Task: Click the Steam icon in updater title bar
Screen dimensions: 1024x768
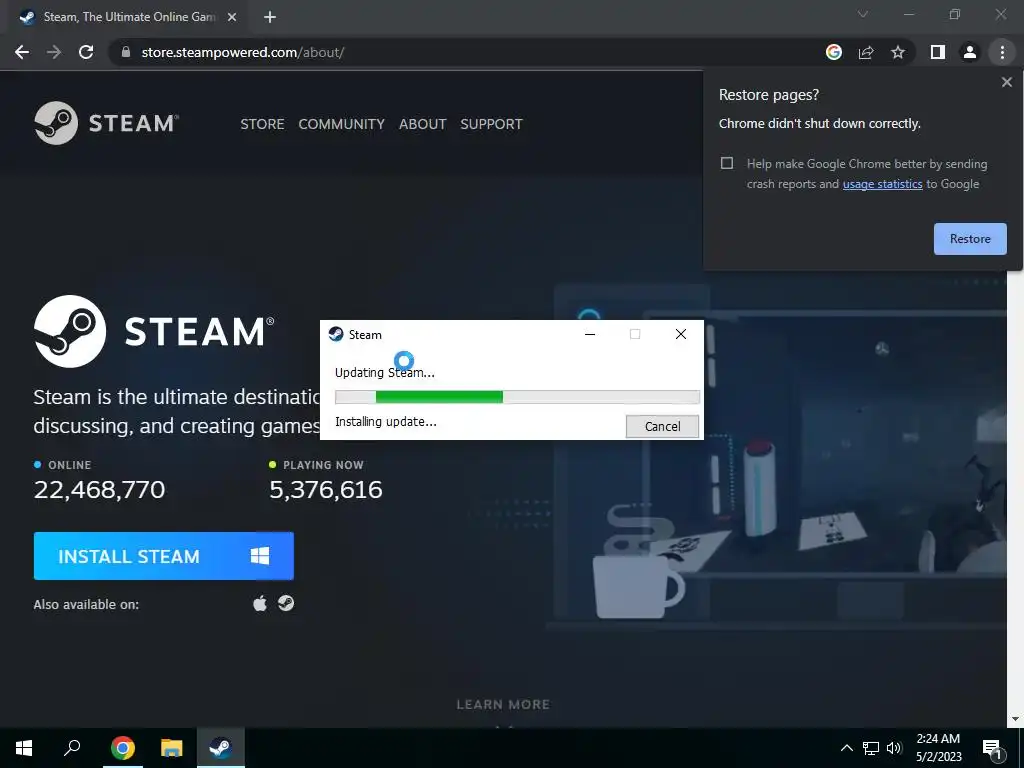Action: (336, 334)
